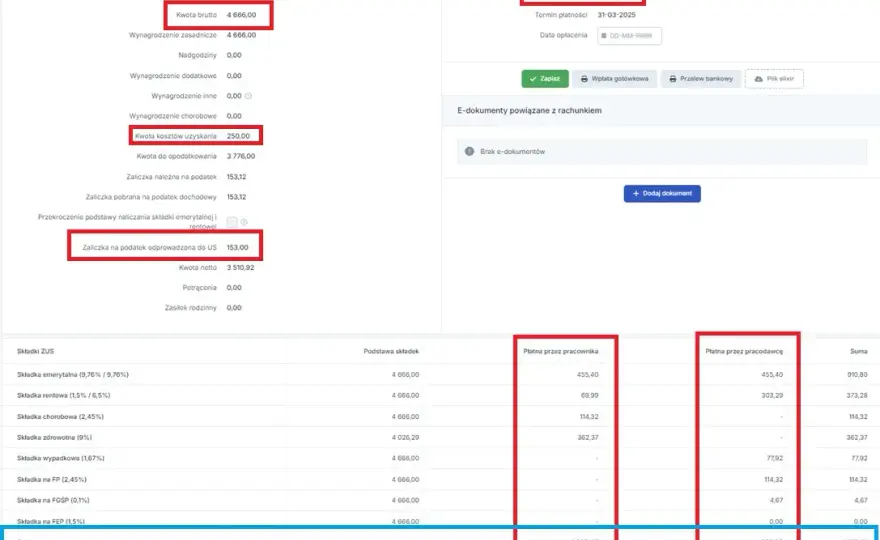Select the Składka chorobowa (2,45%) row label
880x540 pixels.
pos(60,417)
